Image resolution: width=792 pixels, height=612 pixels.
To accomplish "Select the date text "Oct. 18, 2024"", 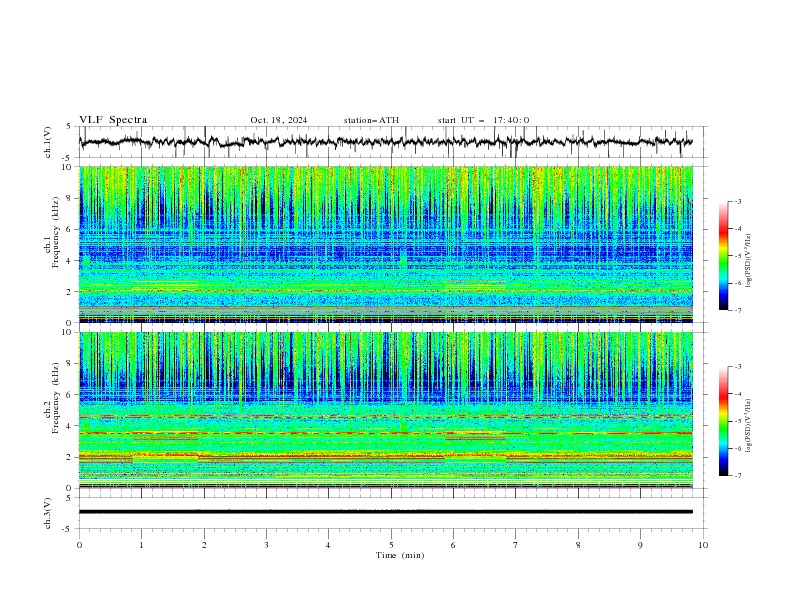I will [x=279, y=120].
